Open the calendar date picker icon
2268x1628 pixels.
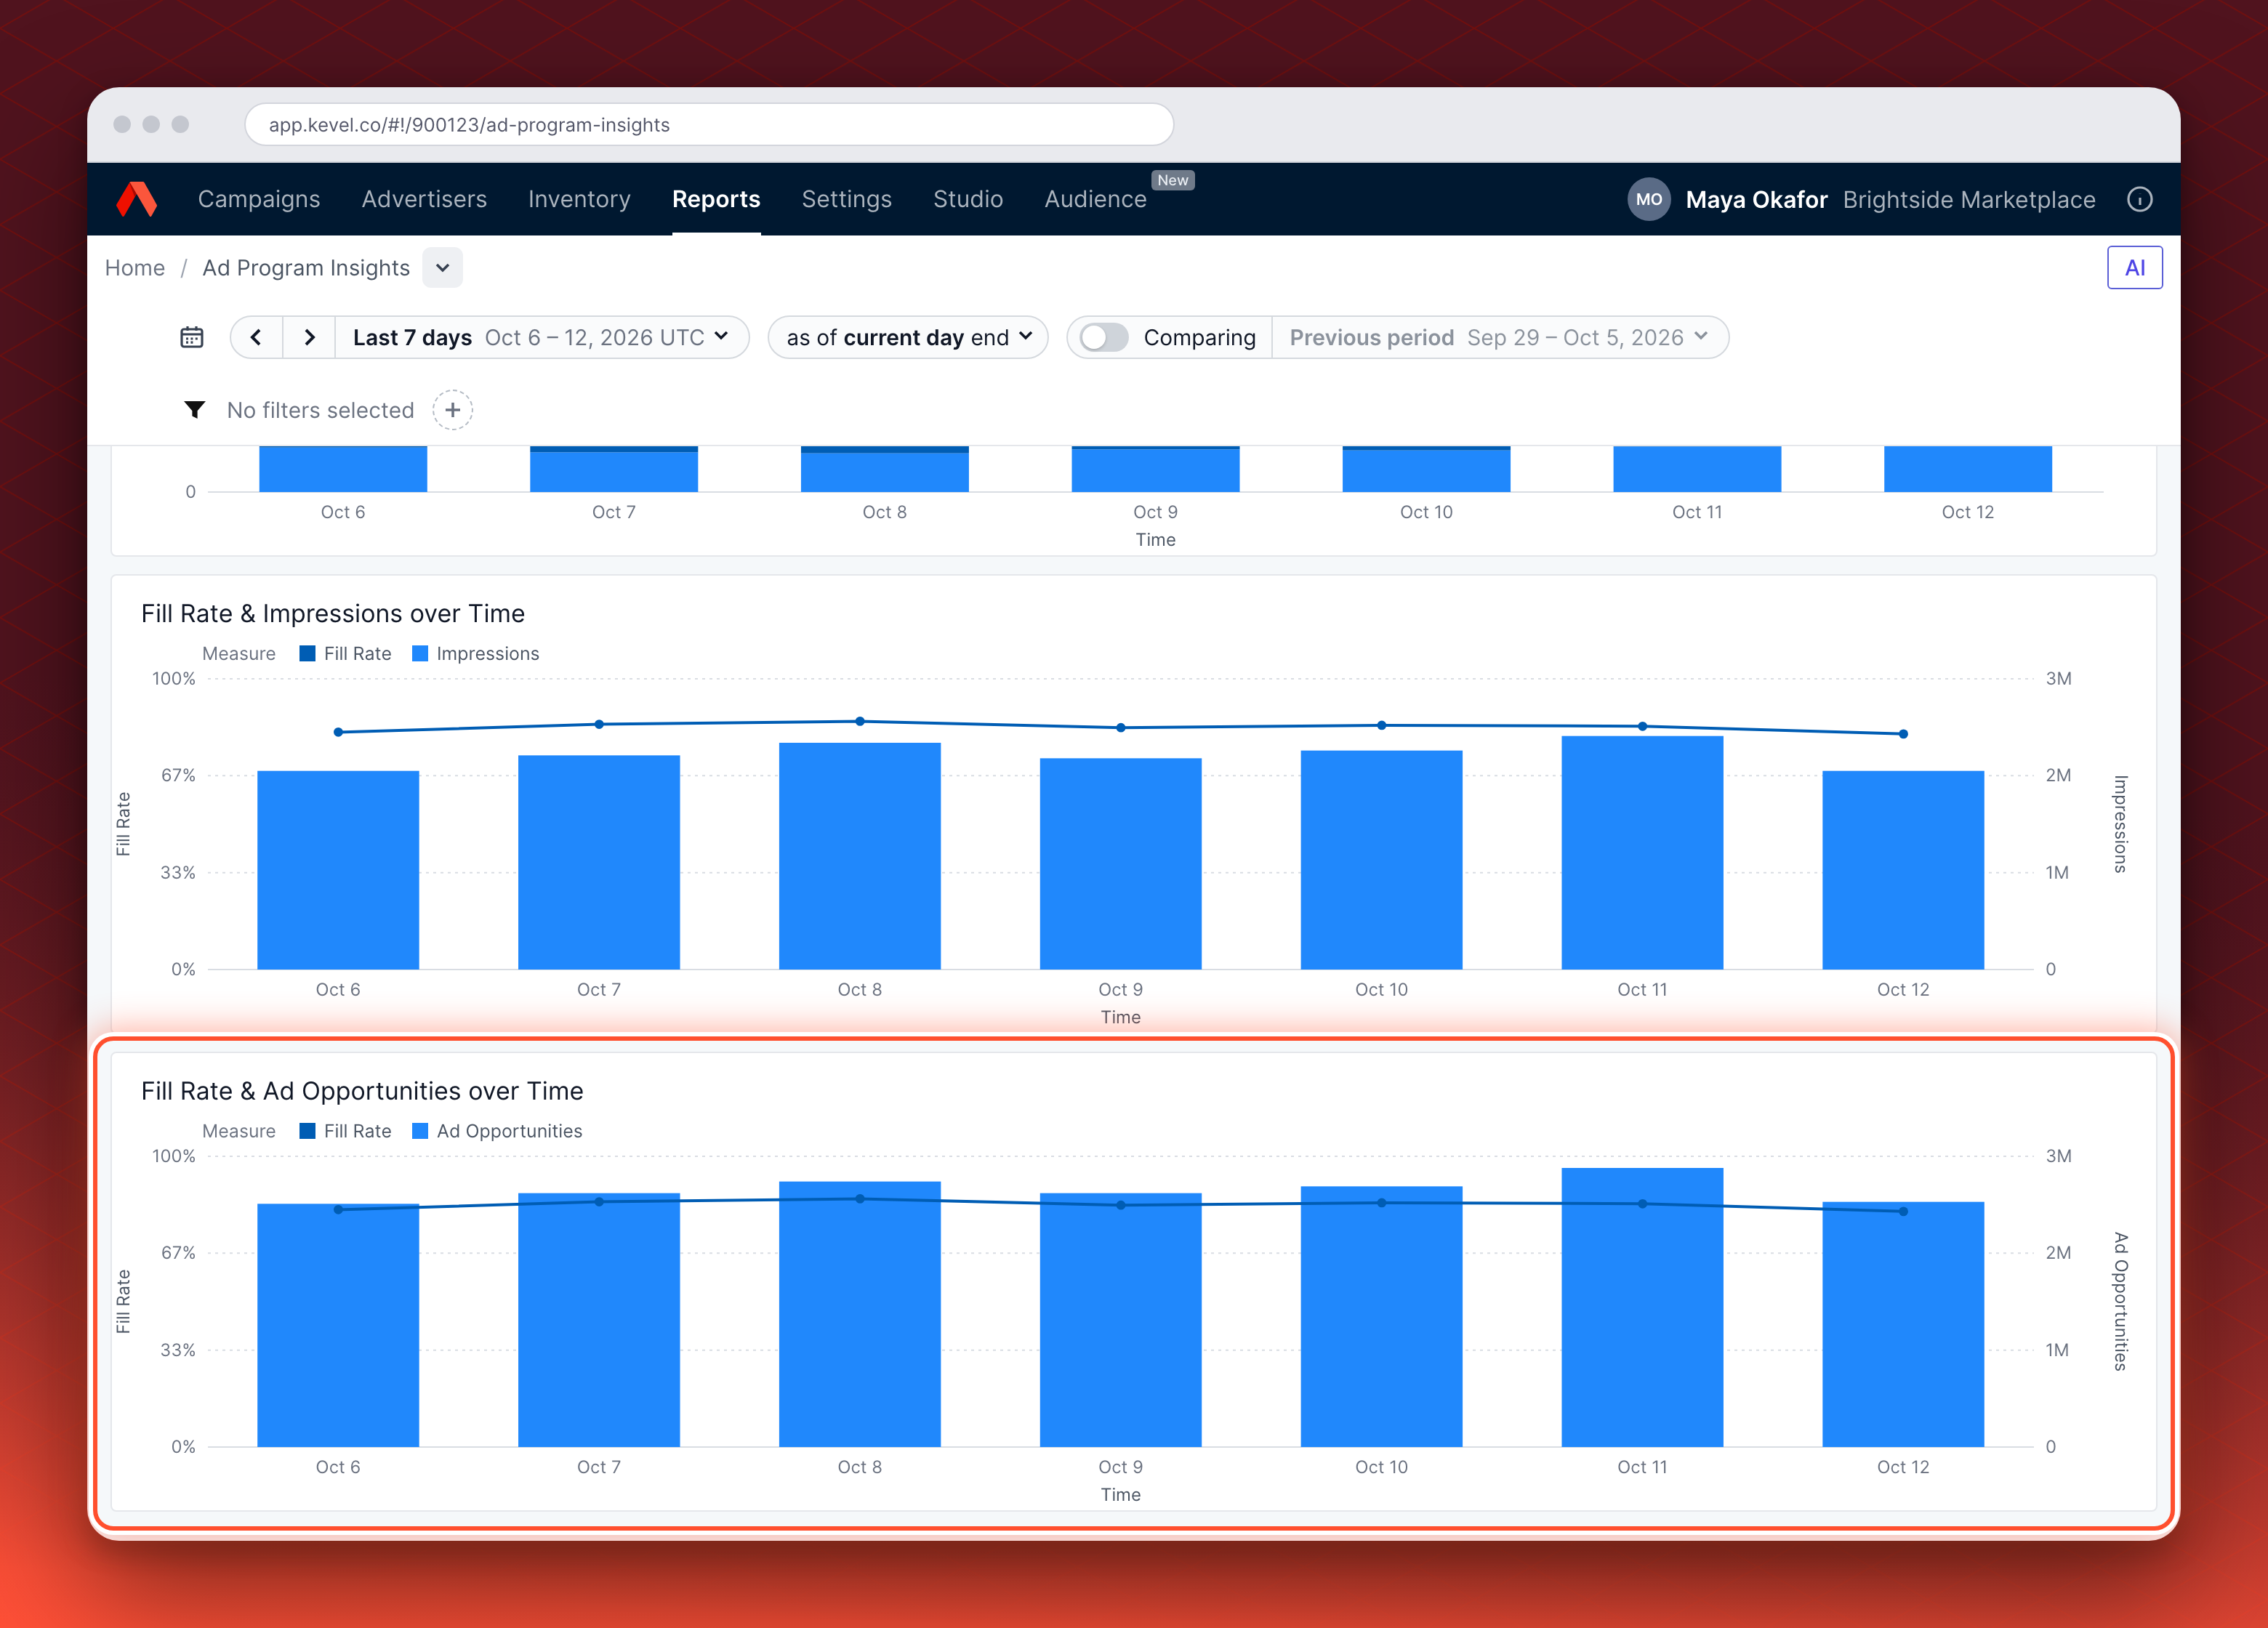[x=192, y=338]
